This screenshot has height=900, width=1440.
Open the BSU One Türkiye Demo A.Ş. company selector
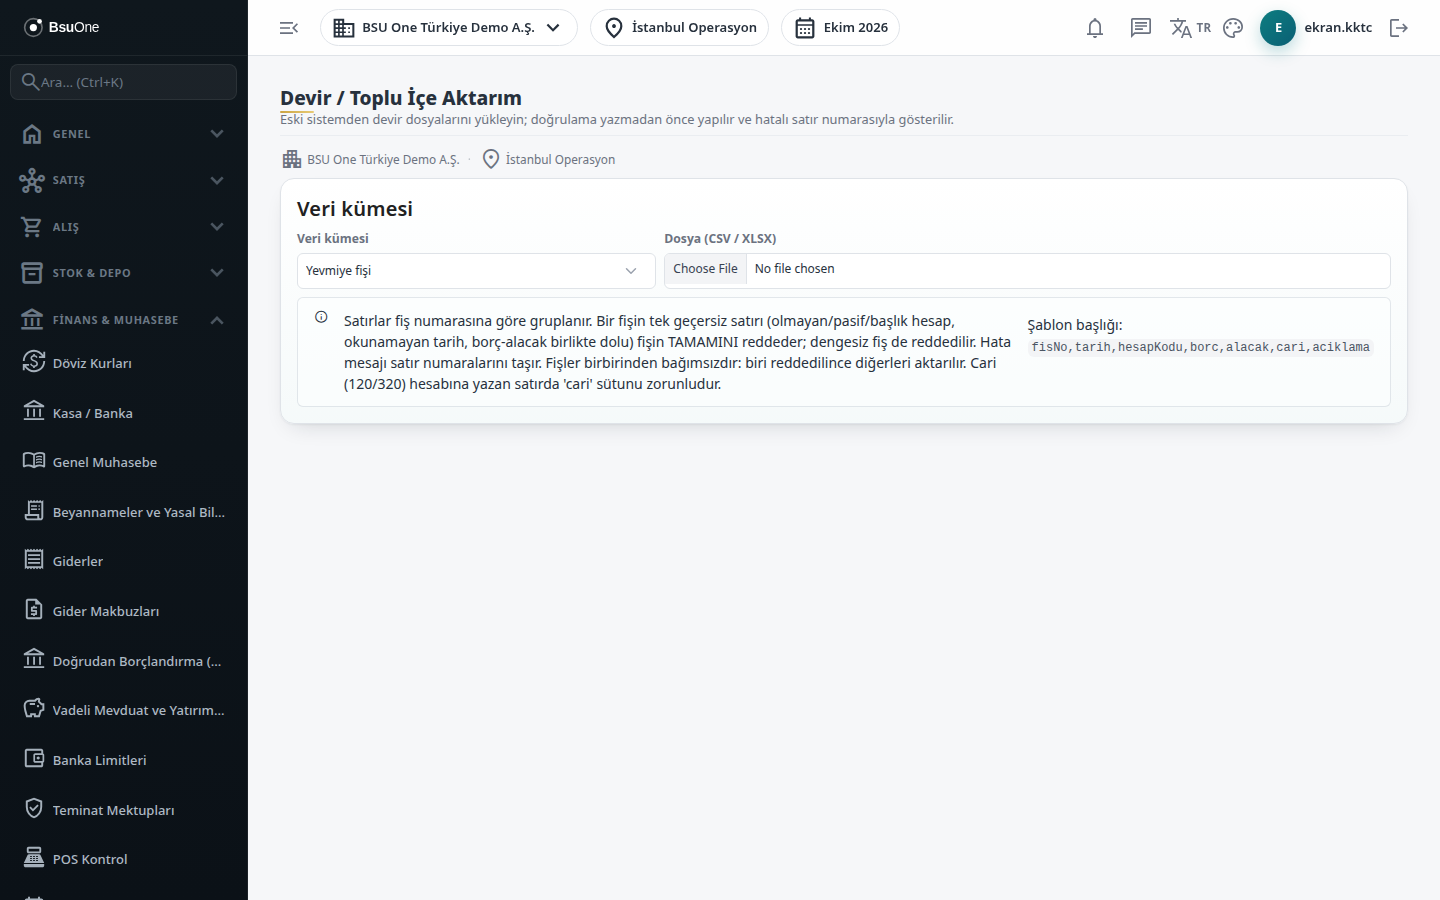point(449,28)
